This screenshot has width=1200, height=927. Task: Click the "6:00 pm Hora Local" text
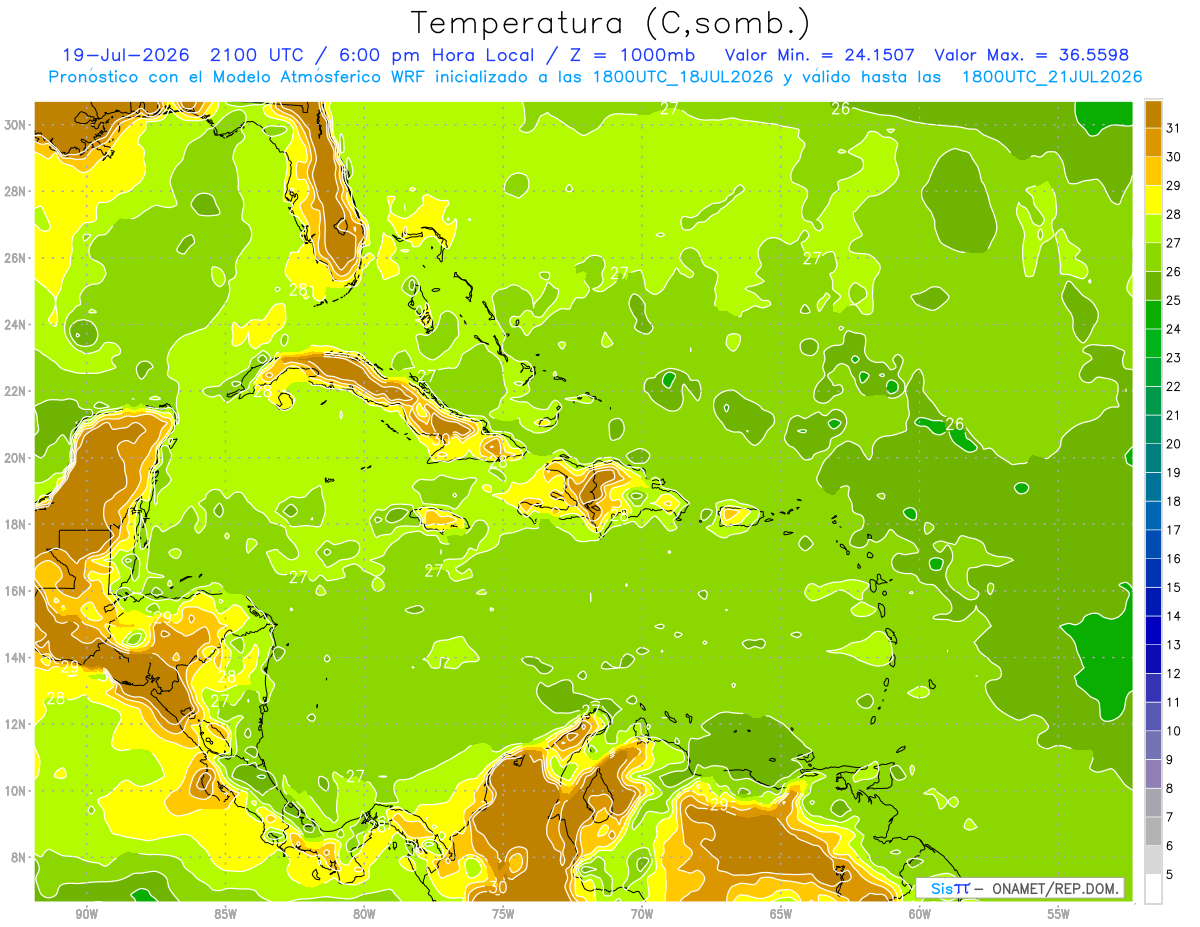coord(440,55)
